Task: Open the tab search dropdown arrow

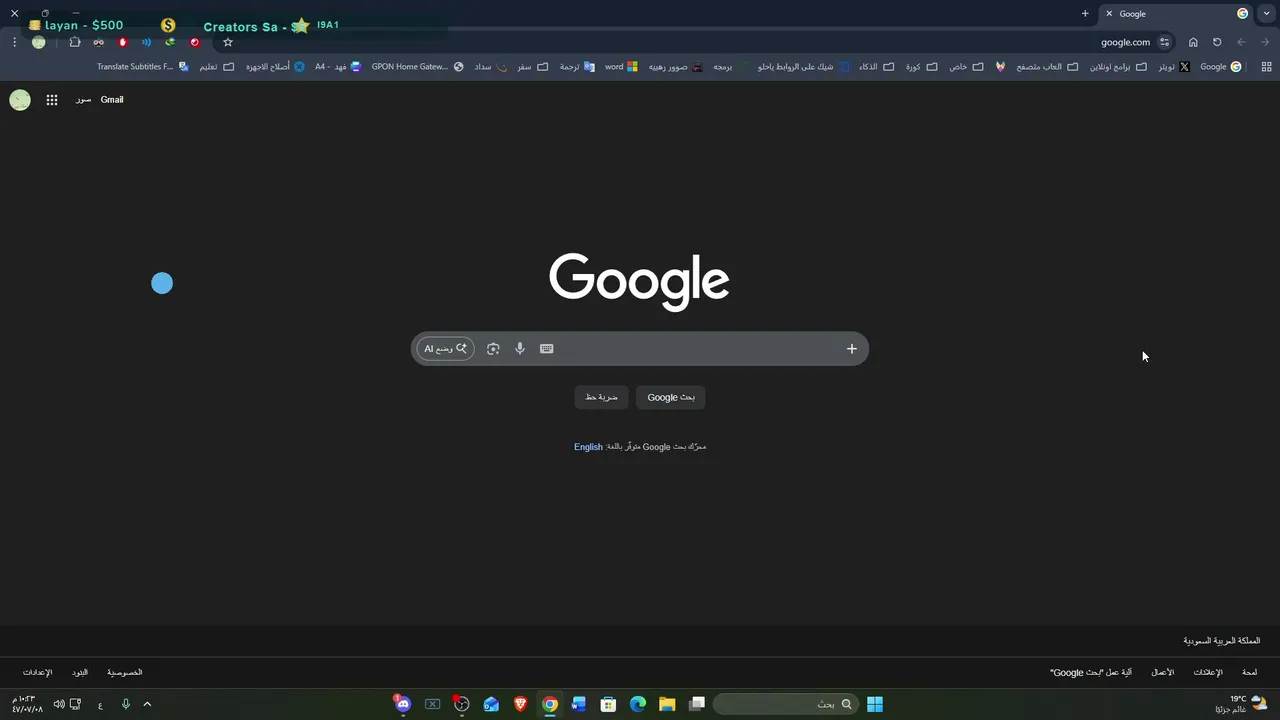Action: [x=1267, y=13]
